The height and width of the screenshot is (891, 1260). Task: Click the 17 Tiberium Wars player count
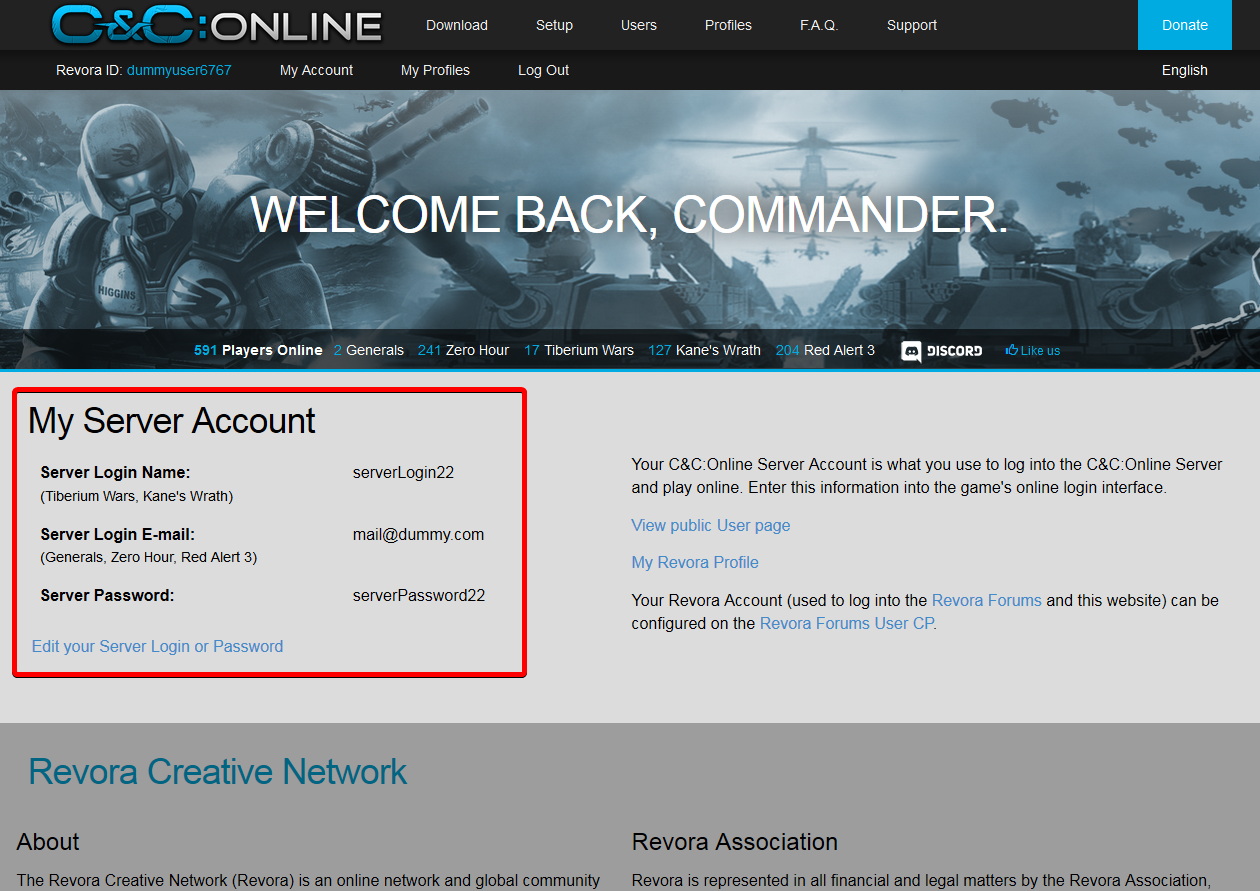[x=579, y=350]
